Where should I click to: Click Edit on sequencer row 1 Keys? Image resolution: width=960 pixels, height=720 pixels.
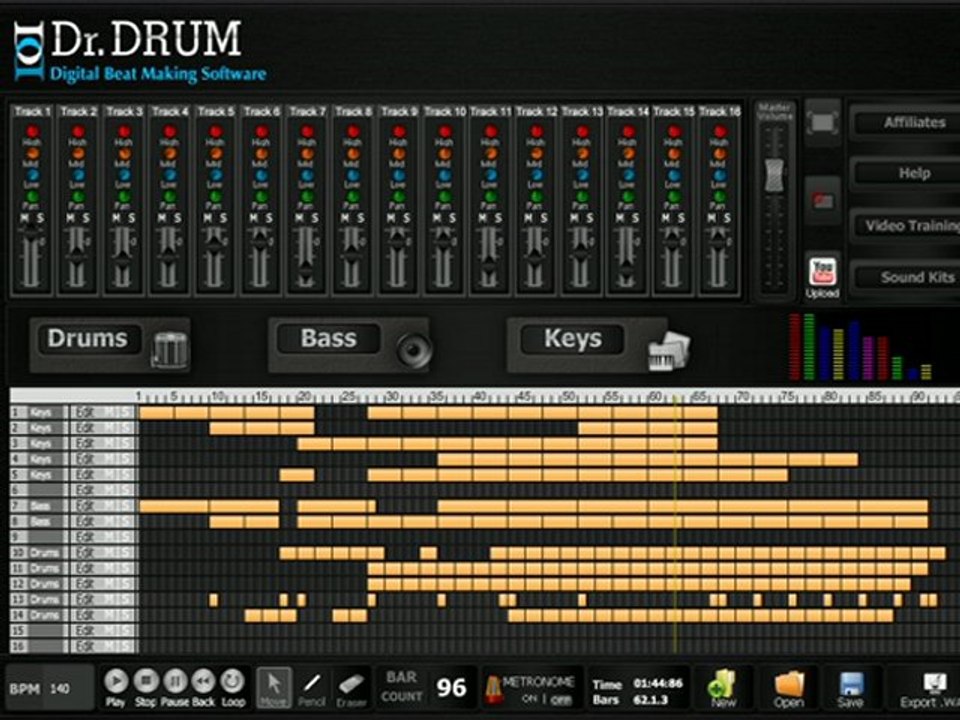(84, 413)
